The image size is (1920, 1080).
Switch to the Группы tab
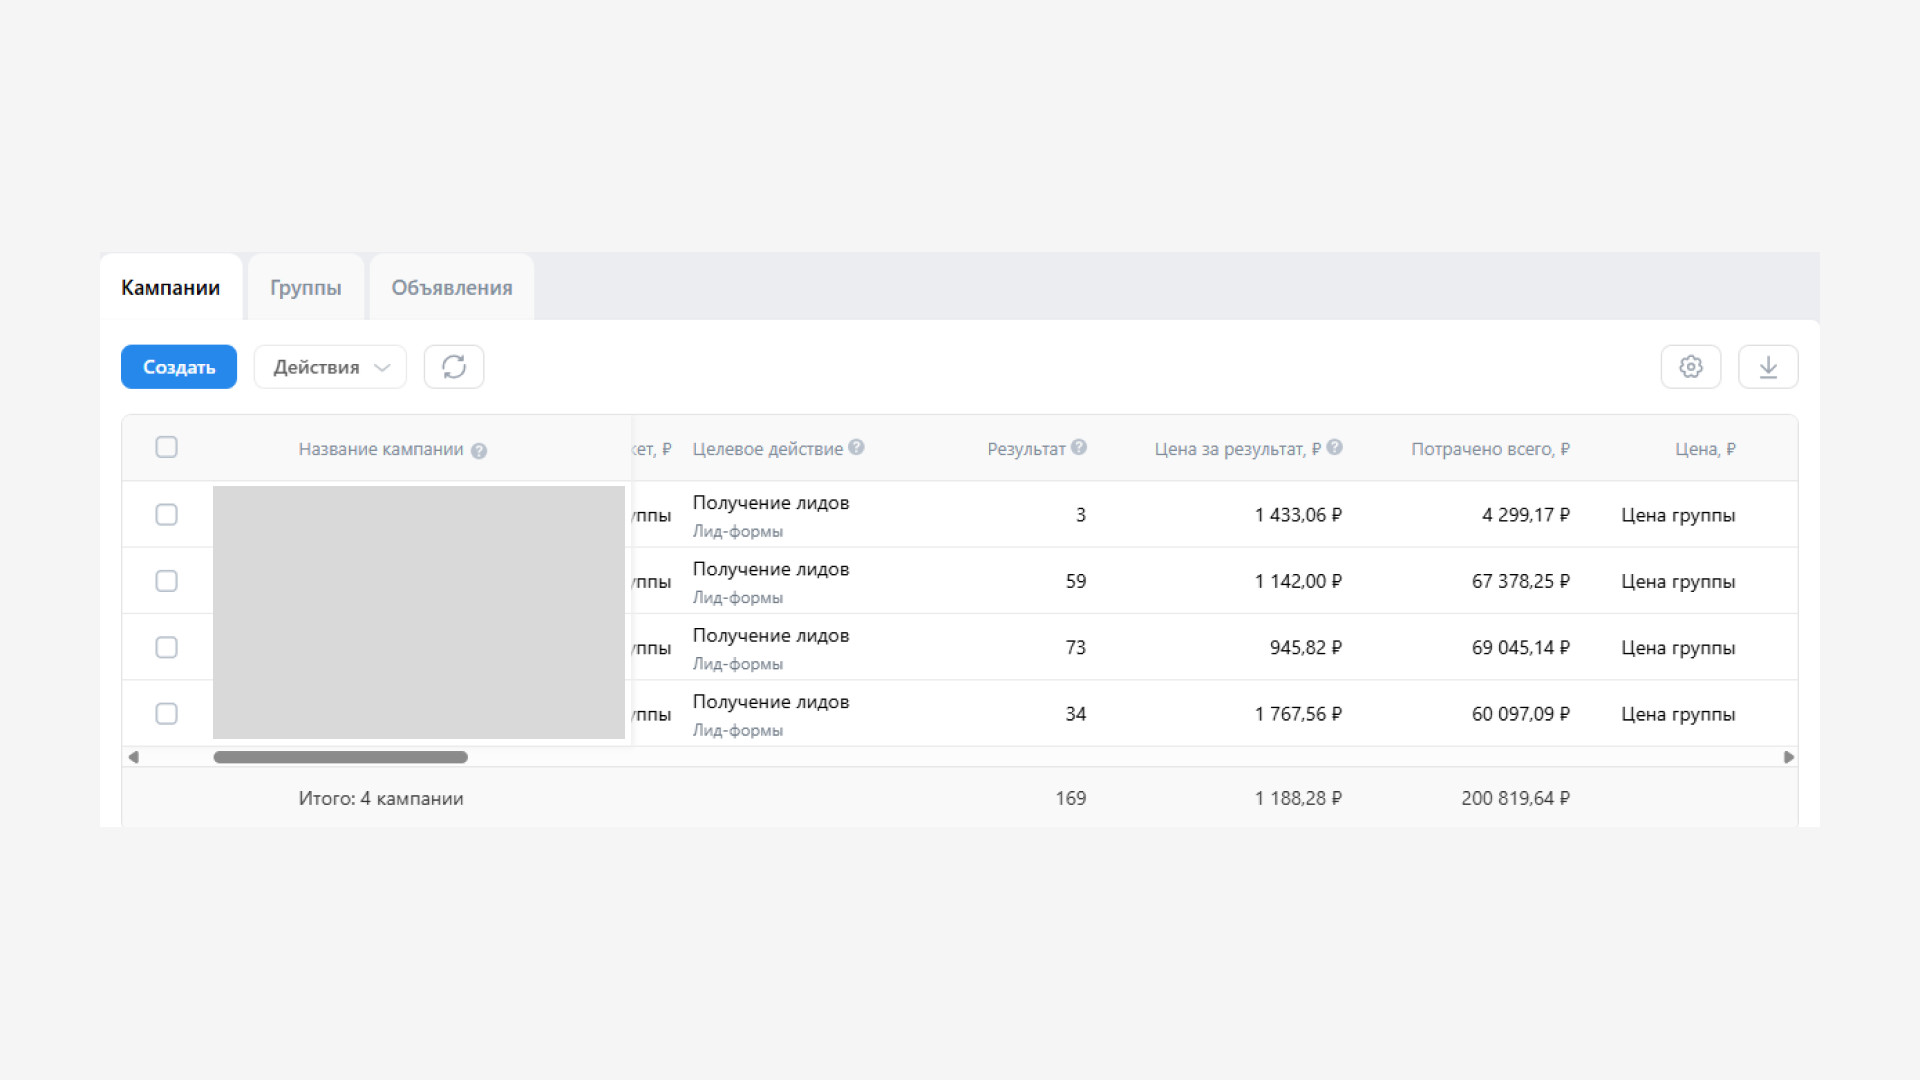[306, 288]
